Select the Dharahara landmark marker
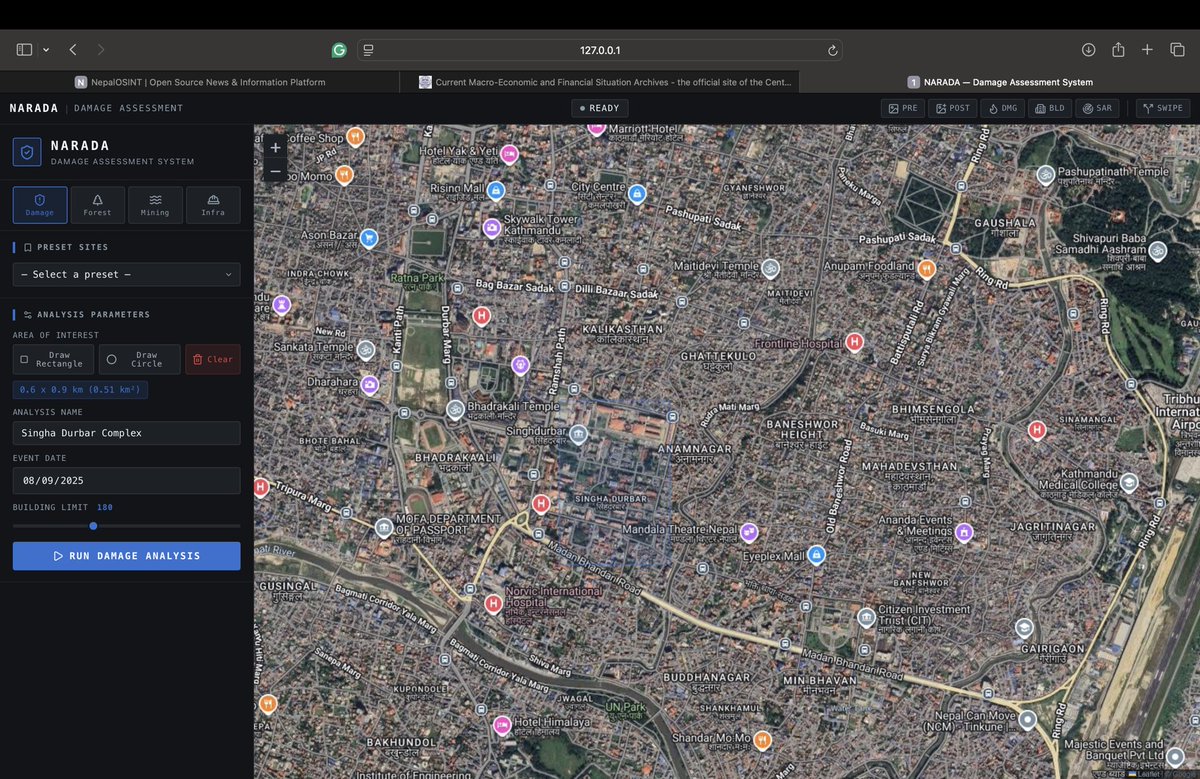The width and height of the screenshot is (1200, 779). tap(370, 384)
